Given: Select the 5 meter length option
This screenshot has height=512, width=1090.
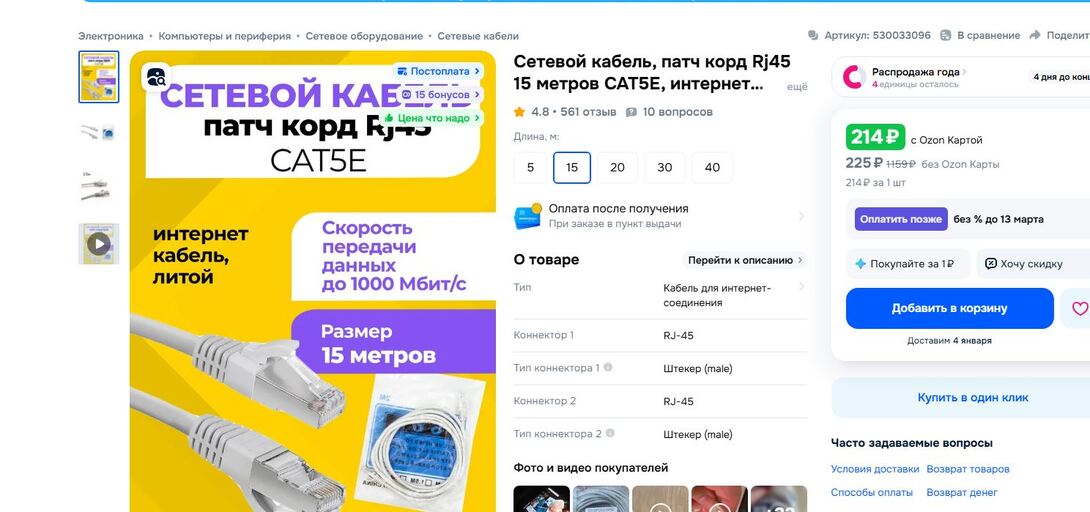Looking at the screenshot, I should click(530, 167).
